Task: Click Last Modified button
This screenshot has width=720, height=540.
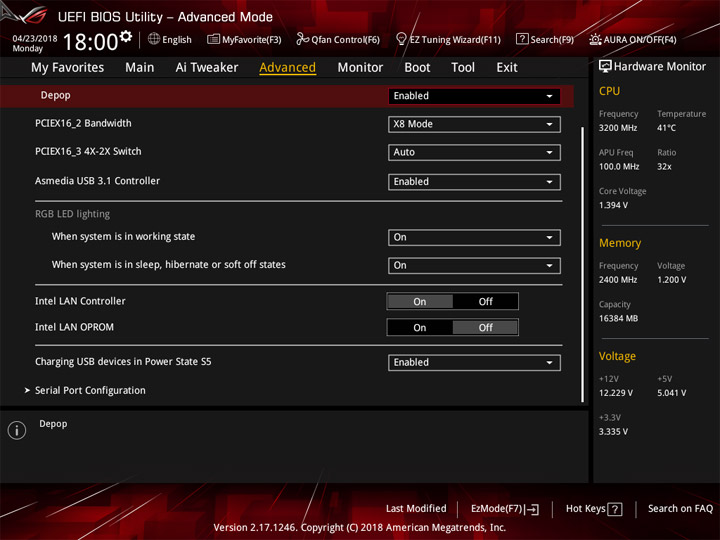Action: (416, 509)
